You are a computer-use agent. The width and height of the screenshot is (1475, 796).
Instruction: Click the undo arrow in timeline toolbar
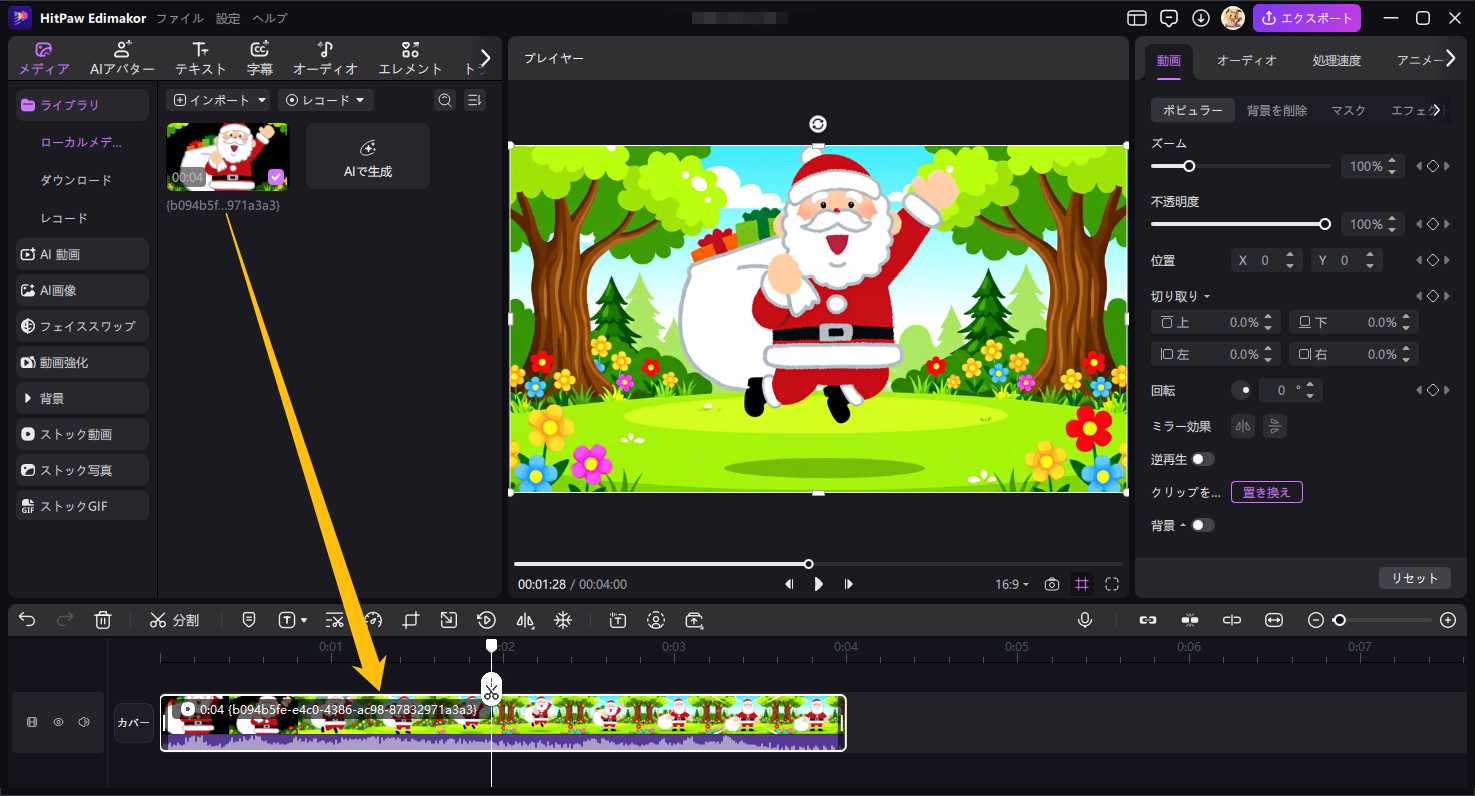pos(27,620)
